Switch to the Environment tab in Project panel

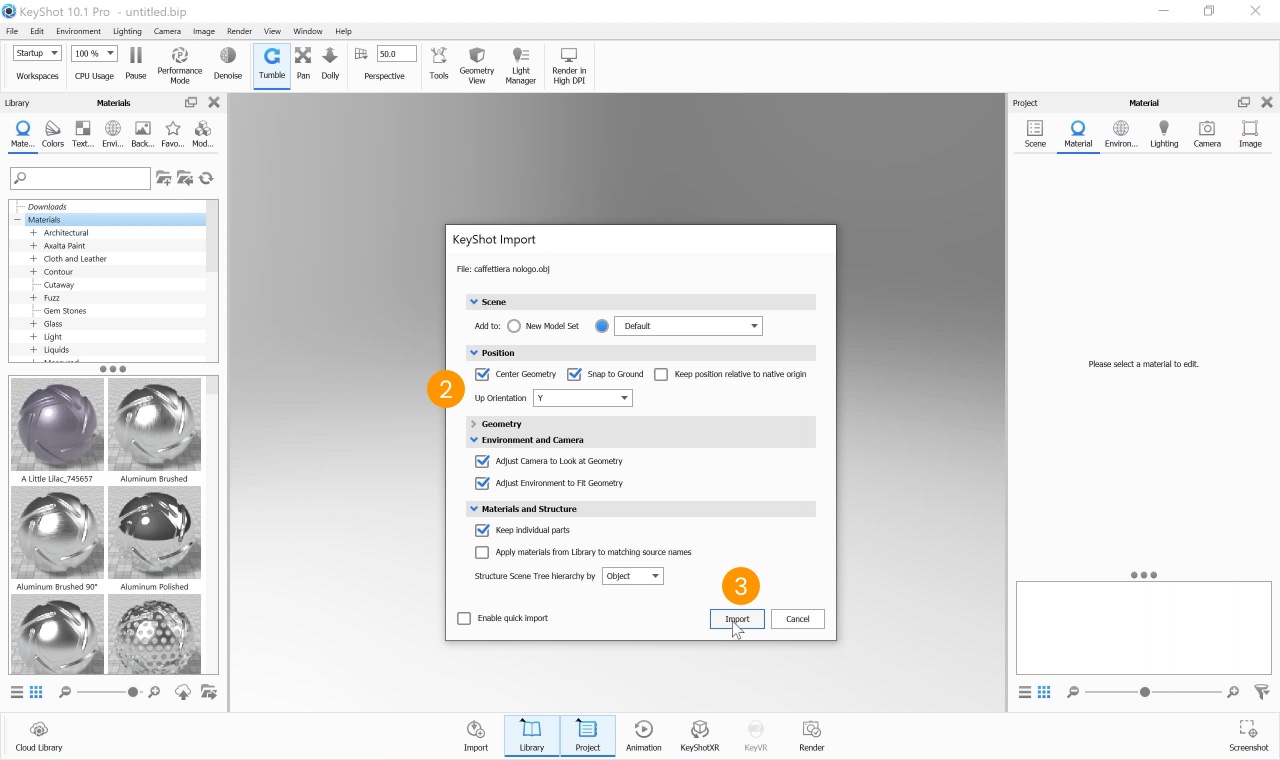point(1120,134)
